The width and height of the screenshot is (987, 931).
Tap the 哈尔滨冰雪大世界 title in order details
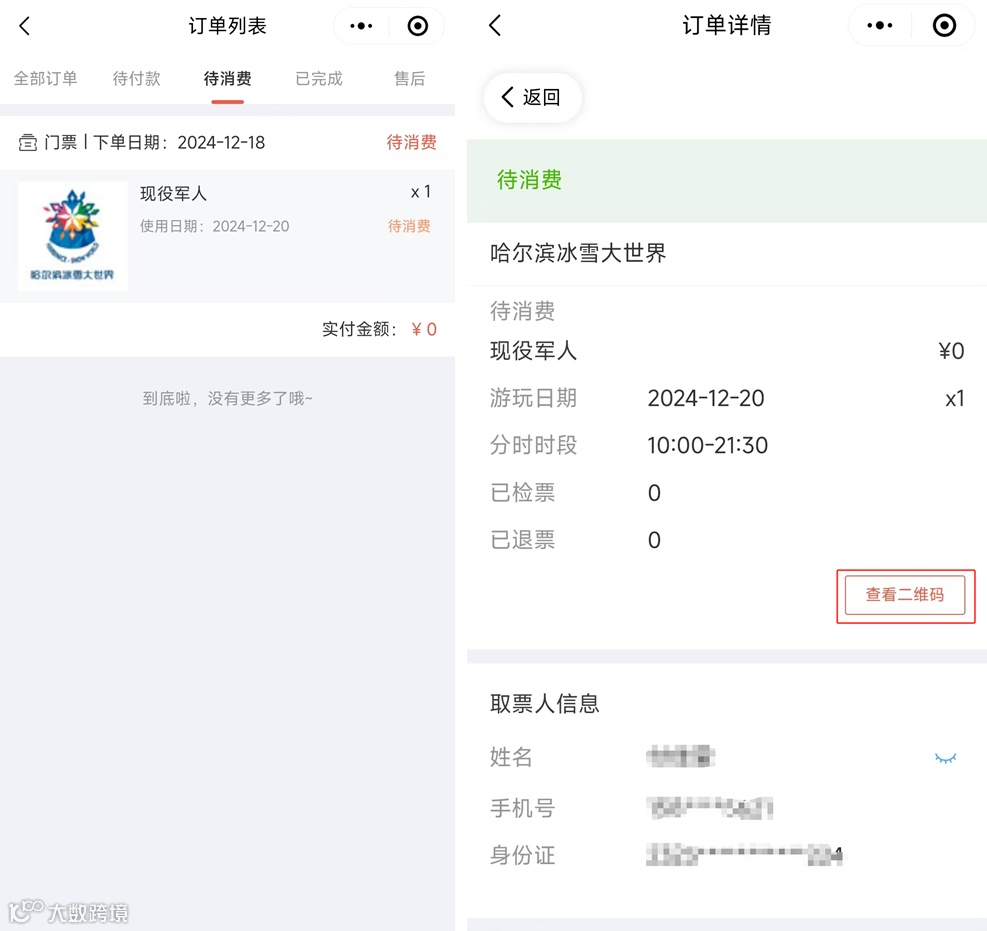tap(578, 253)
